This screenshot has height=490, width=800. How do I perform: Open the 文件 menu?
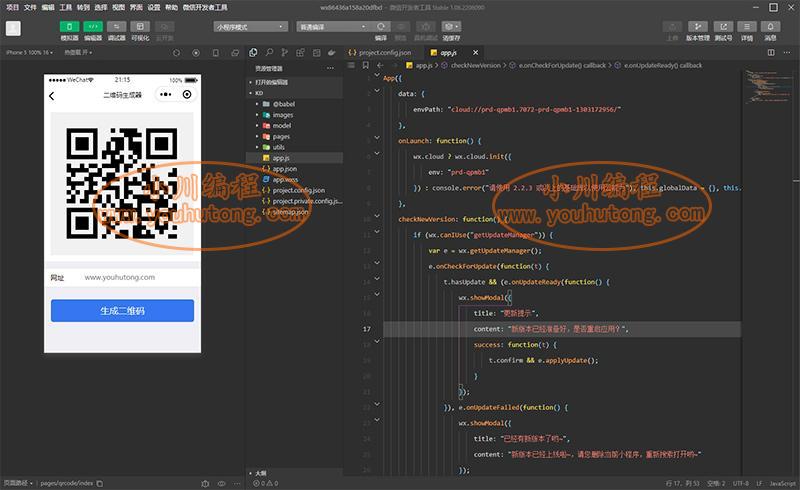coord(30,7)
